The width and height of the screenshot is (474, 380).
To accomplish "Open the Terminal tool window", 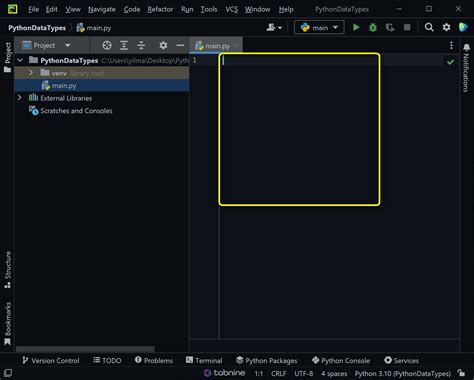I will click(204, 360).
